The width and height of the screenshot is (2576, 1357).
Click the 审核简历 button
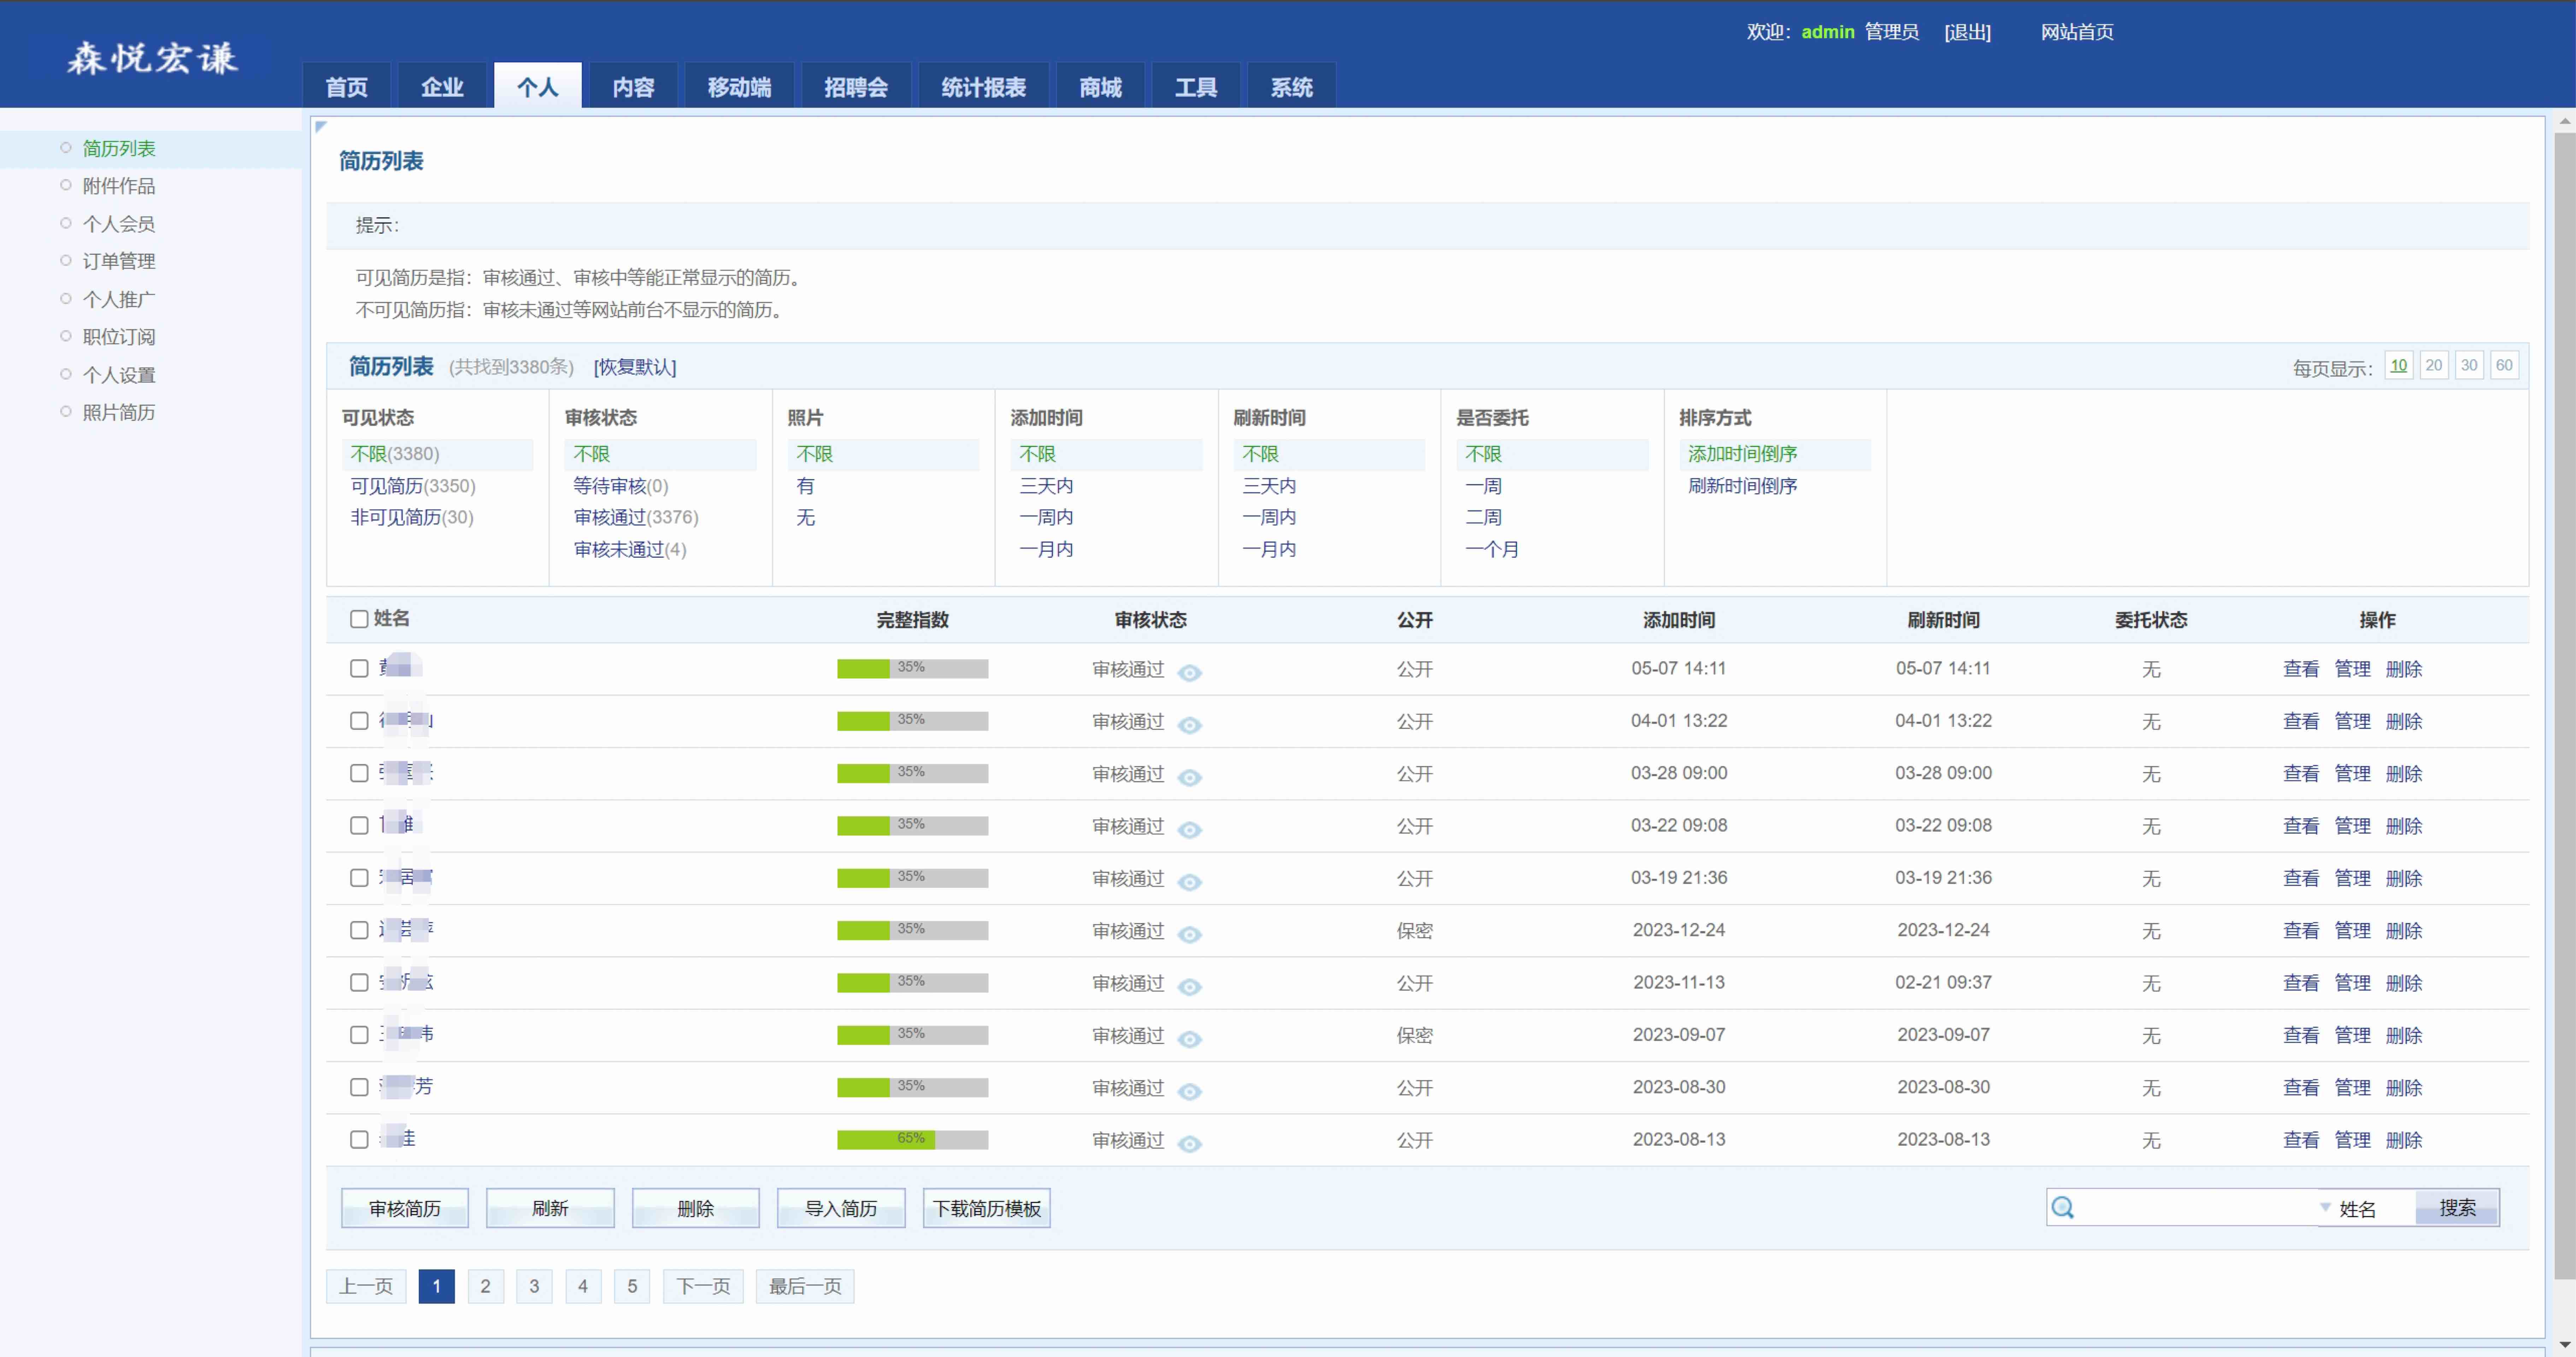405,1208
